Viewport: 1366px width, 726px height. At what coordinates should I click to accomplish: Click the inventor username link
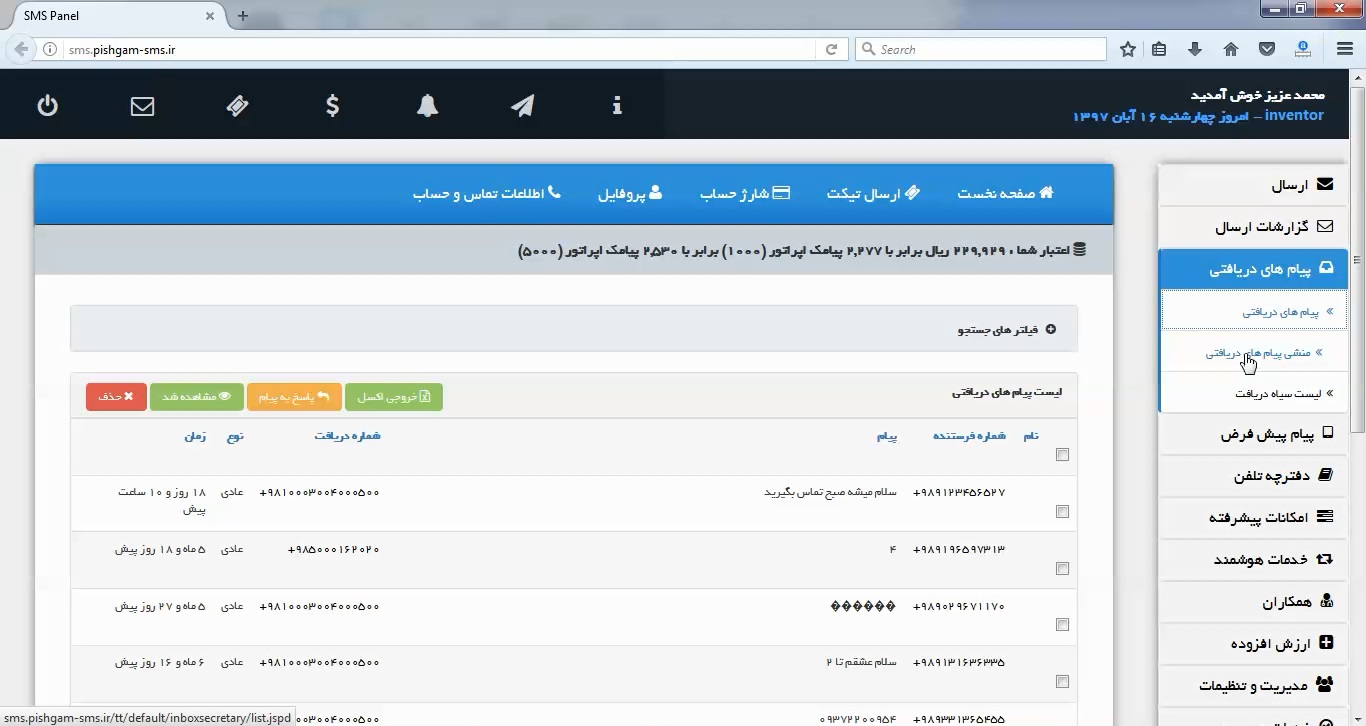point(1294,116)
